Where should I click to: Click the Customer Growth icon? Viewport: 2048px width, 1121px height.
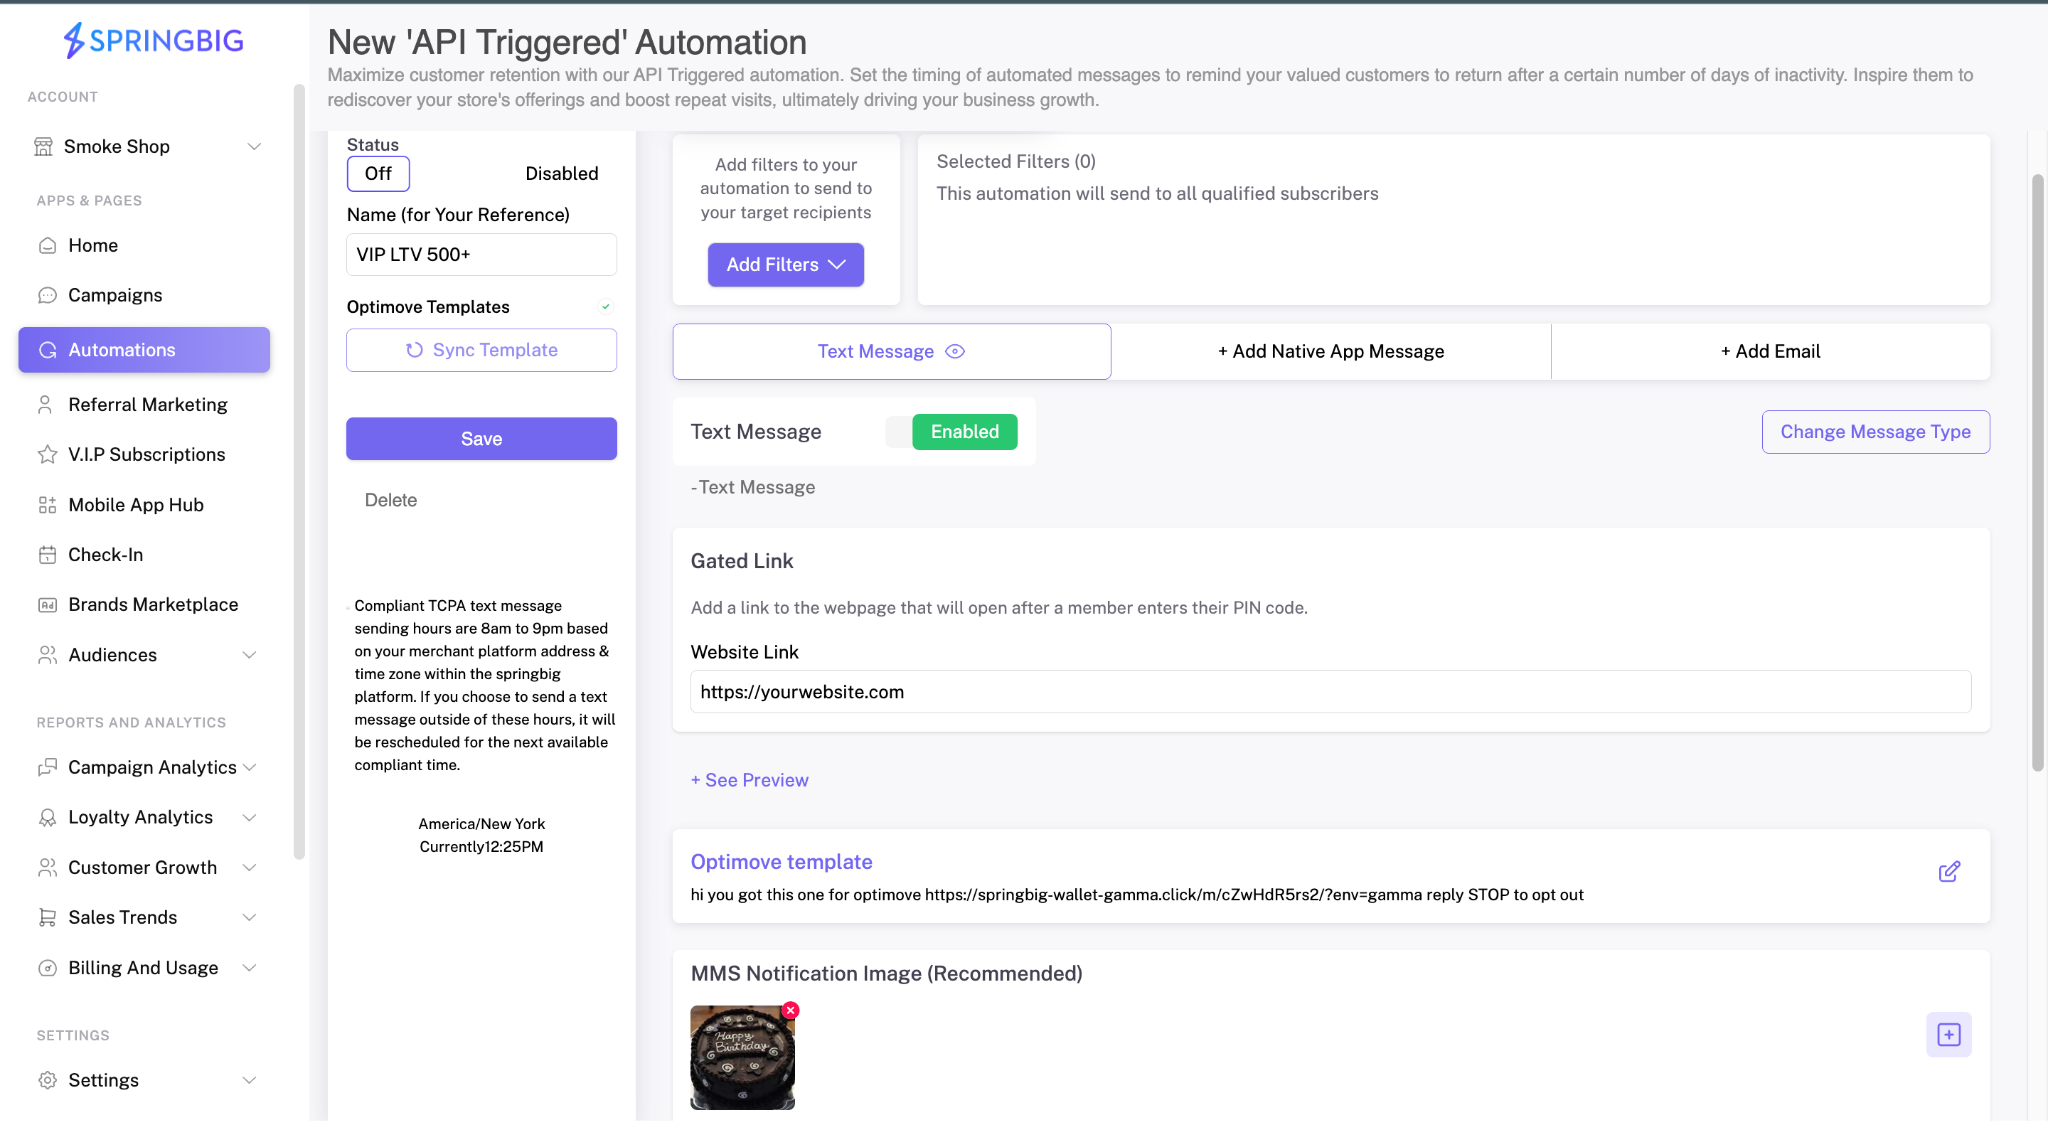point(47,868)
